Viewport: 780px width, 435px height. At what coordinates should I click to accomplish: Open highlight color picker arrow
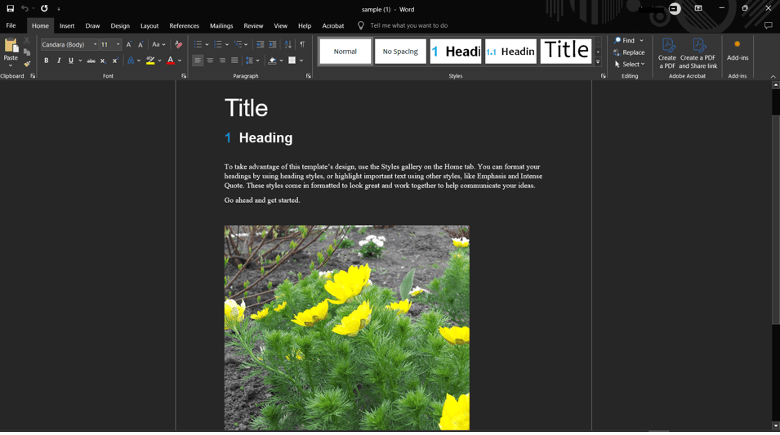point(159,61)
